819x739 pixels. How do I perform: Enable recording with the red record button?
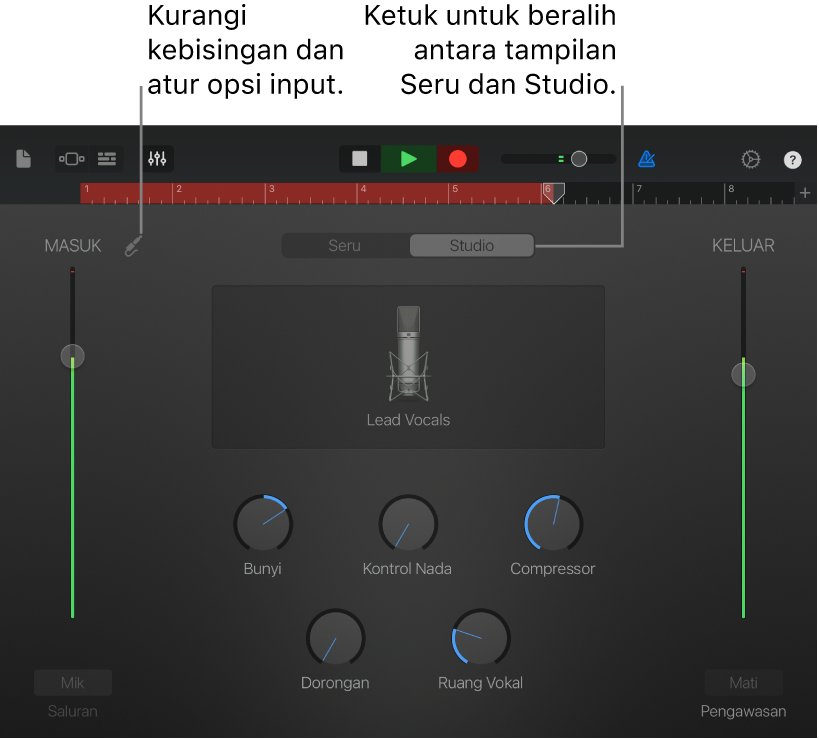pyautogui.click(x=457, y=158)
